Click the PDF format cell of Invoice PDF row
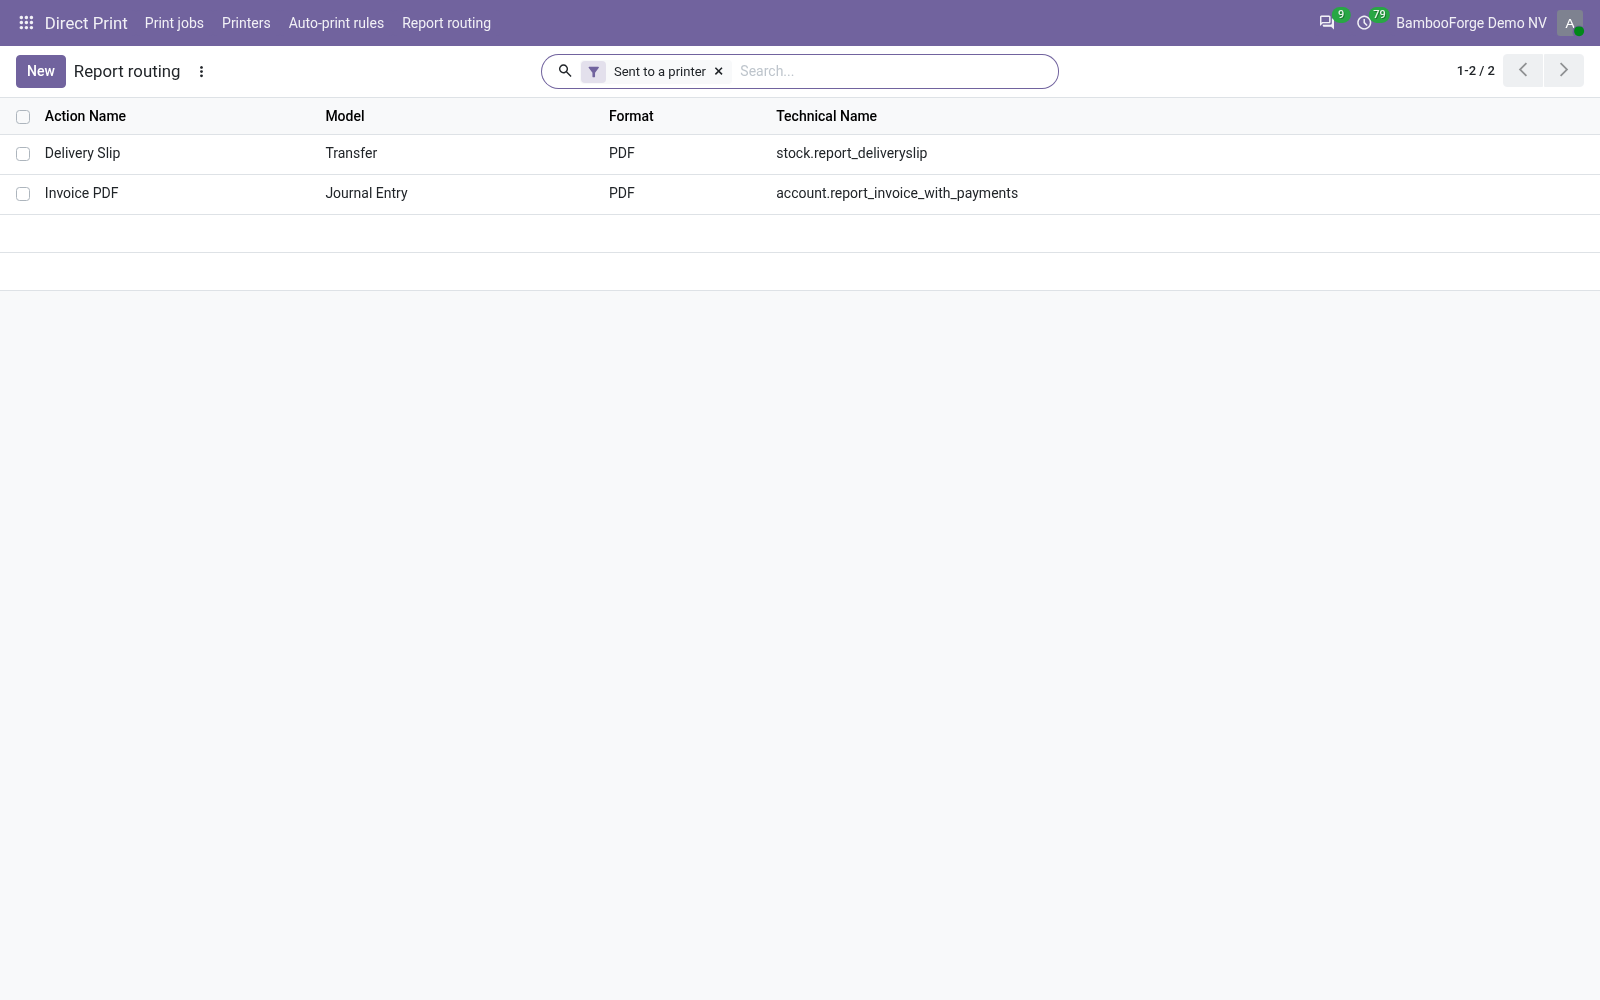Viewport: 1600px width, 1000px height. [621, 193]
